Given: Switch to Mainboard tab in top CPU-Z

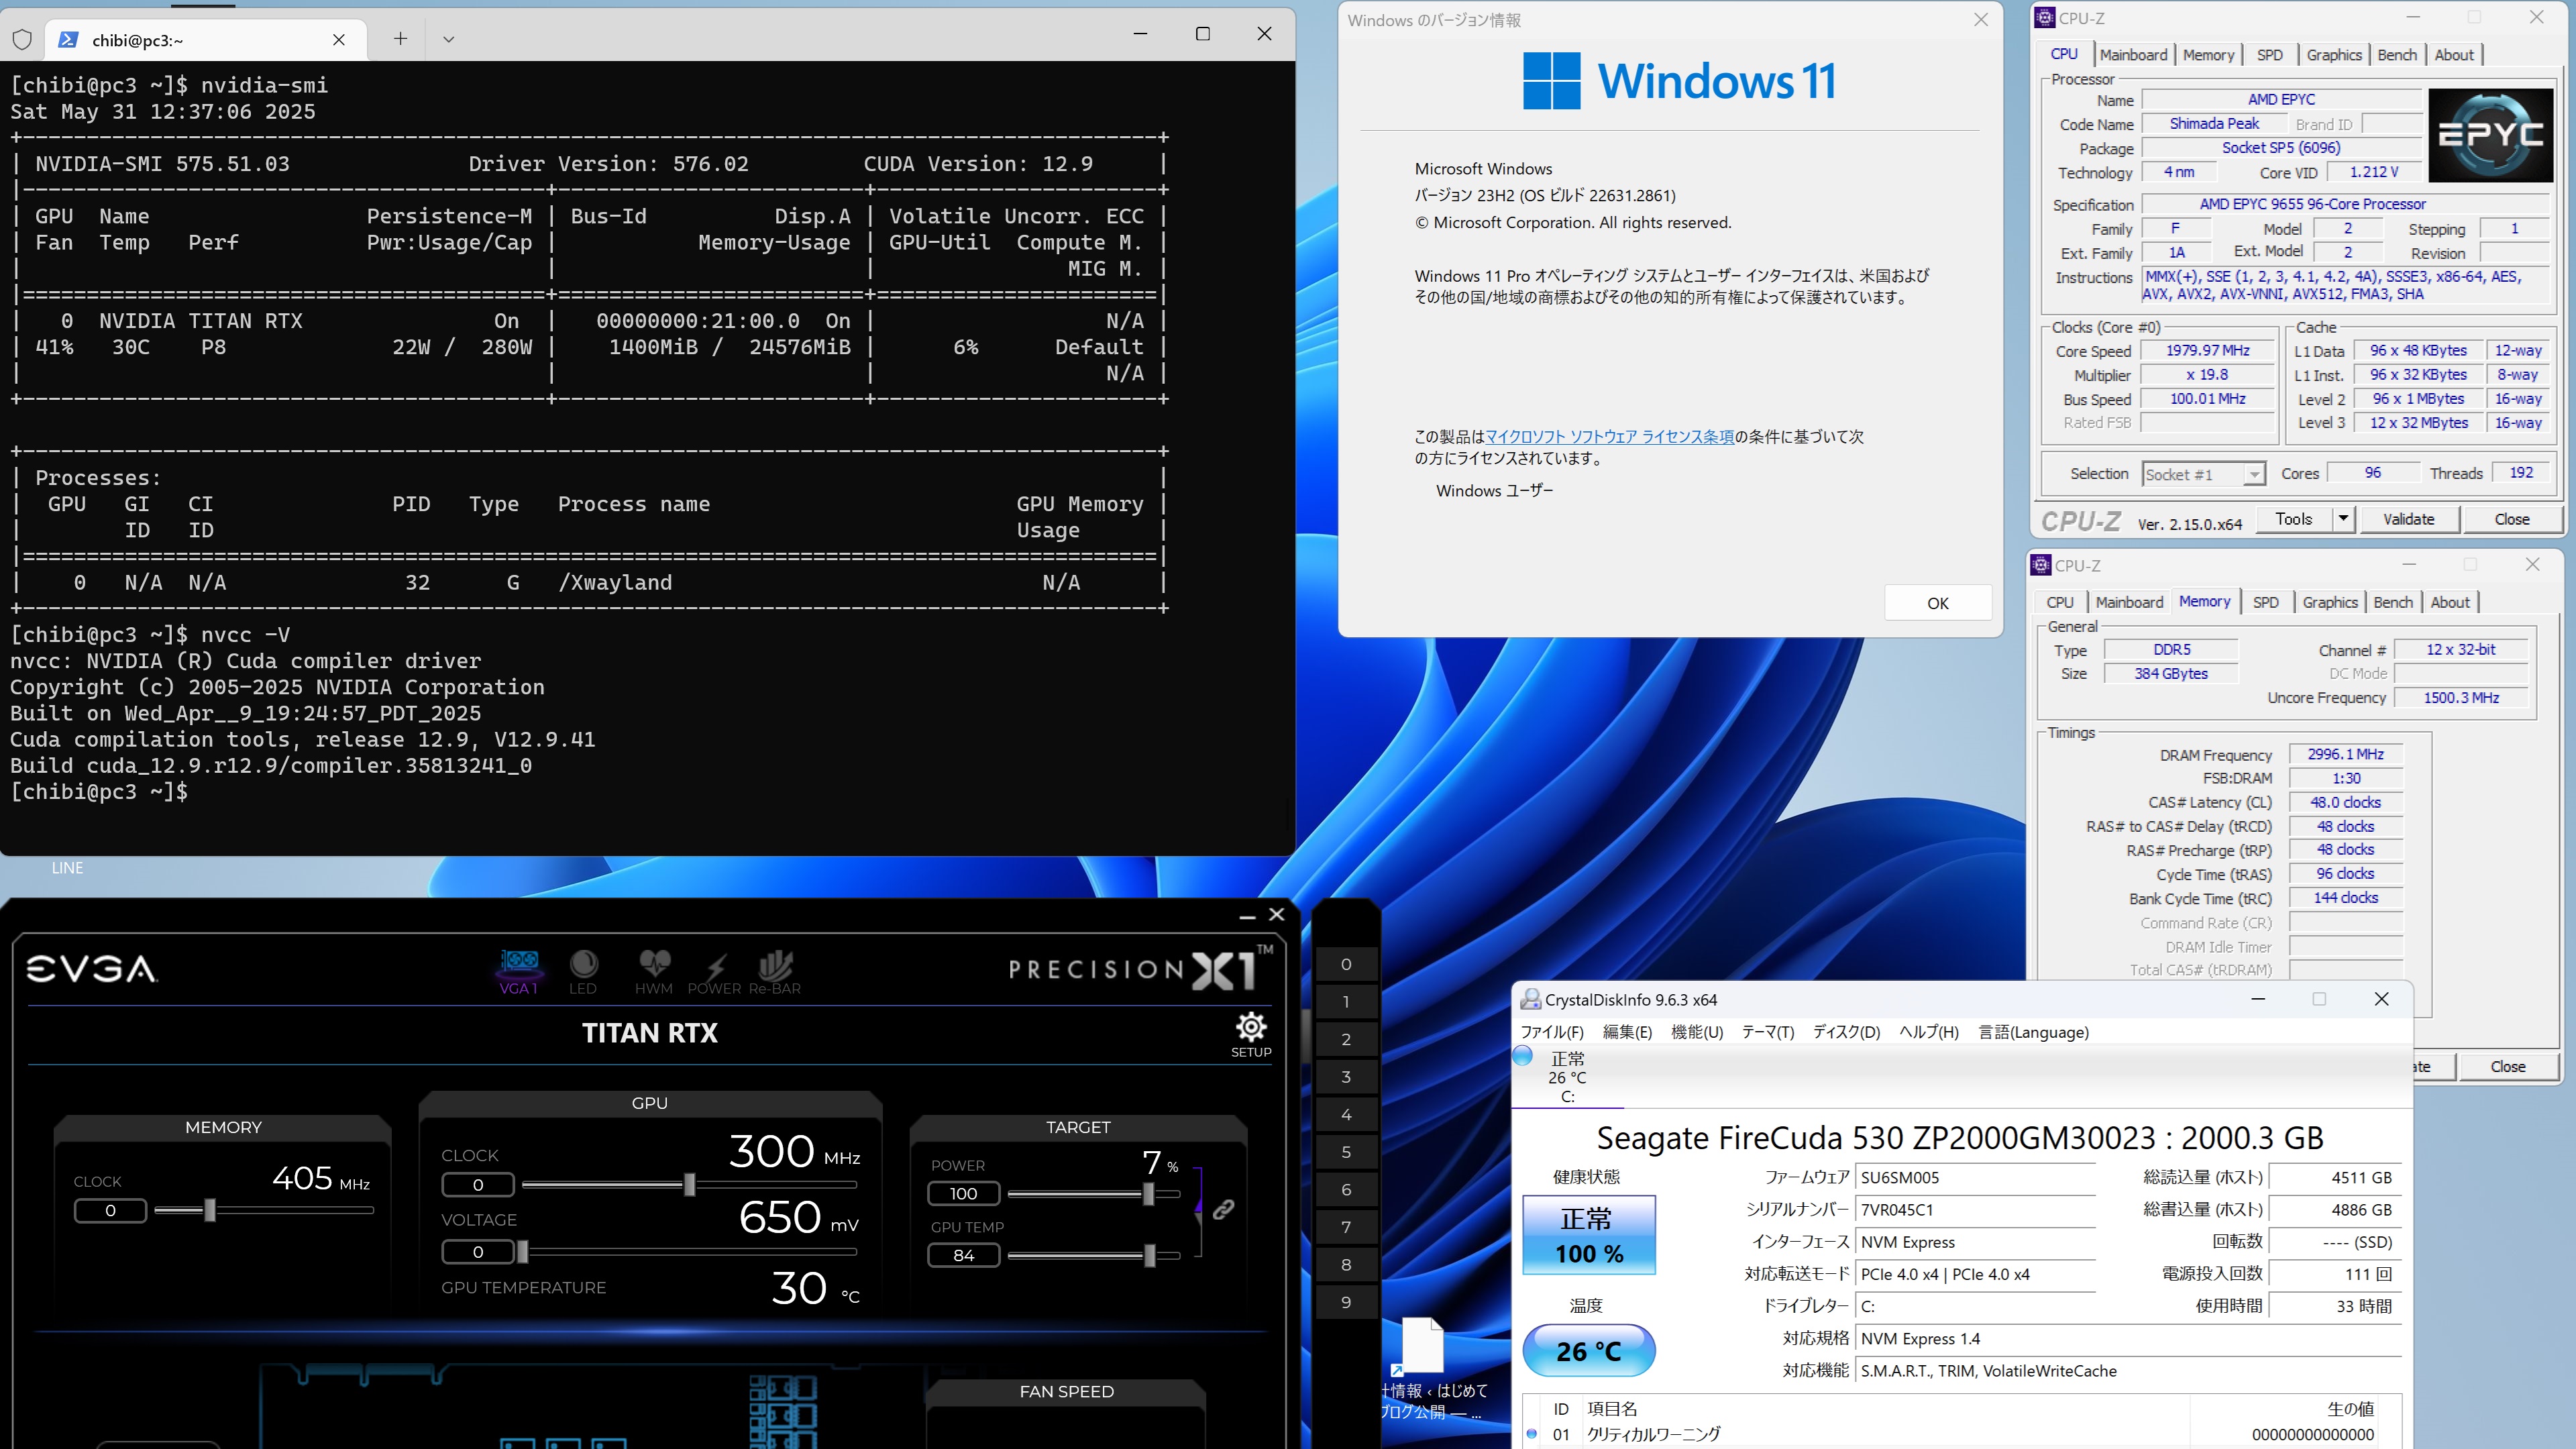Looking at the screenshot, I should point(2133,55).
